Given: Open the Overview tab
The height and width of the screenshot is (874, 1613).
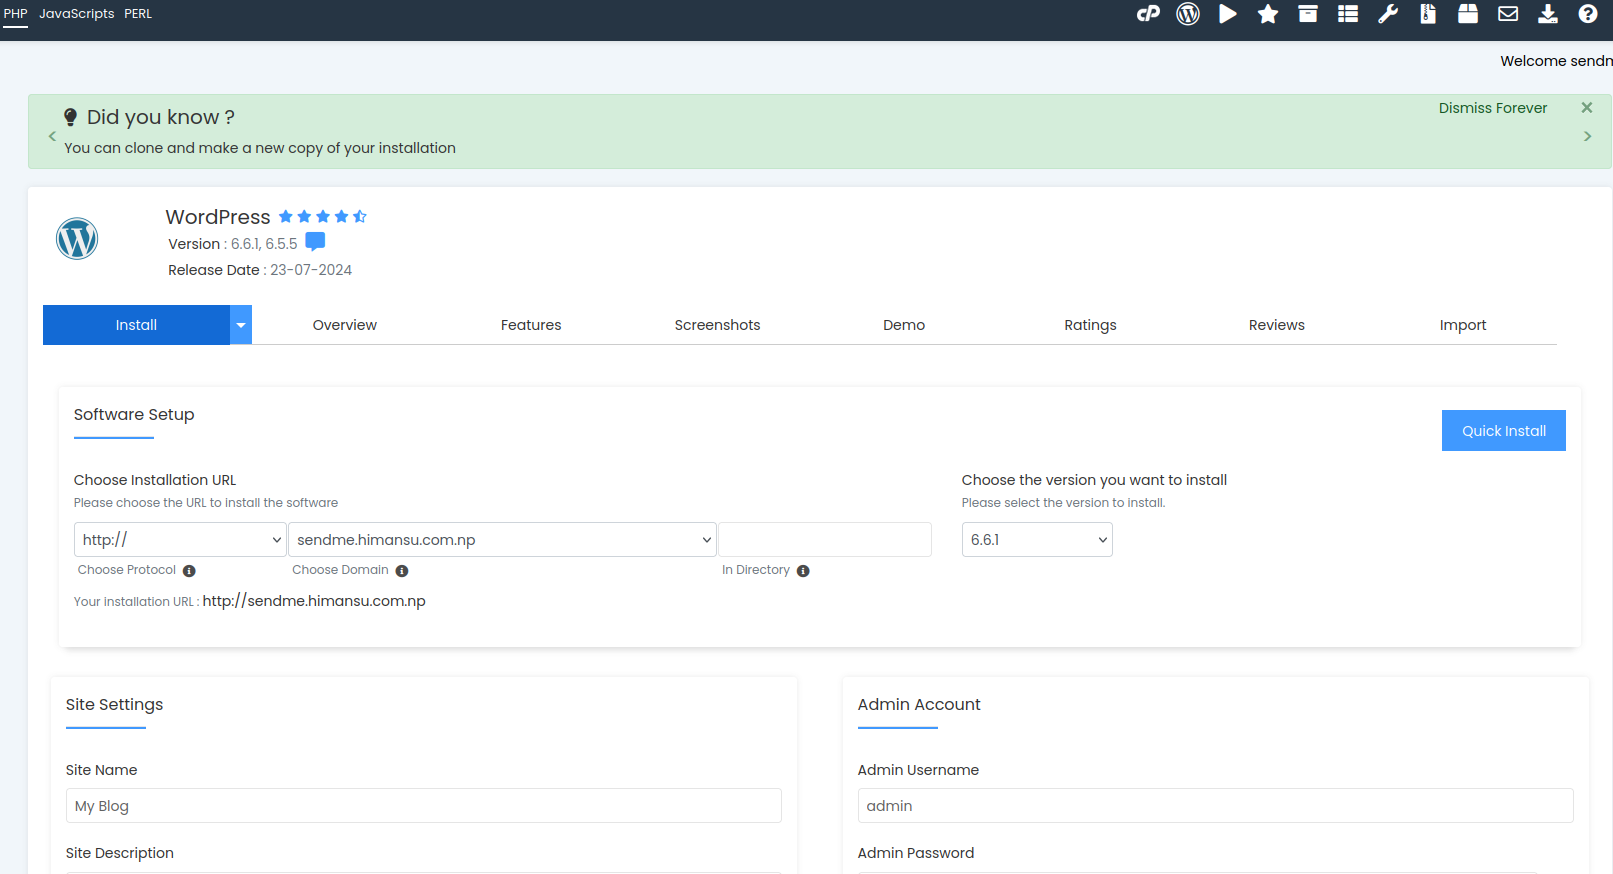Looking at the screenshot, I should tap(345, 325).
